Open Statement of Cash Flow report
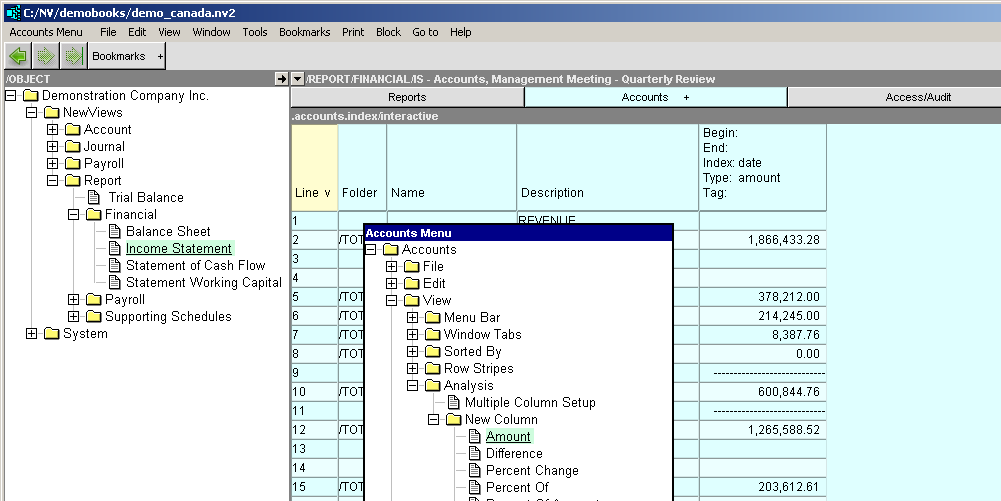The image size is (1001, 501). pos(195,265)
